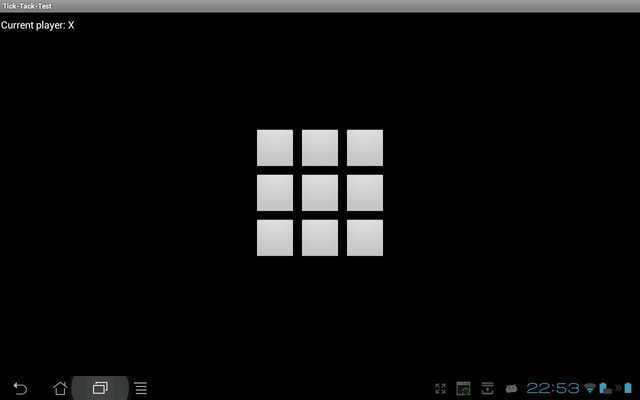Tap the rightmost tablet battery icon

coord(628,388)
